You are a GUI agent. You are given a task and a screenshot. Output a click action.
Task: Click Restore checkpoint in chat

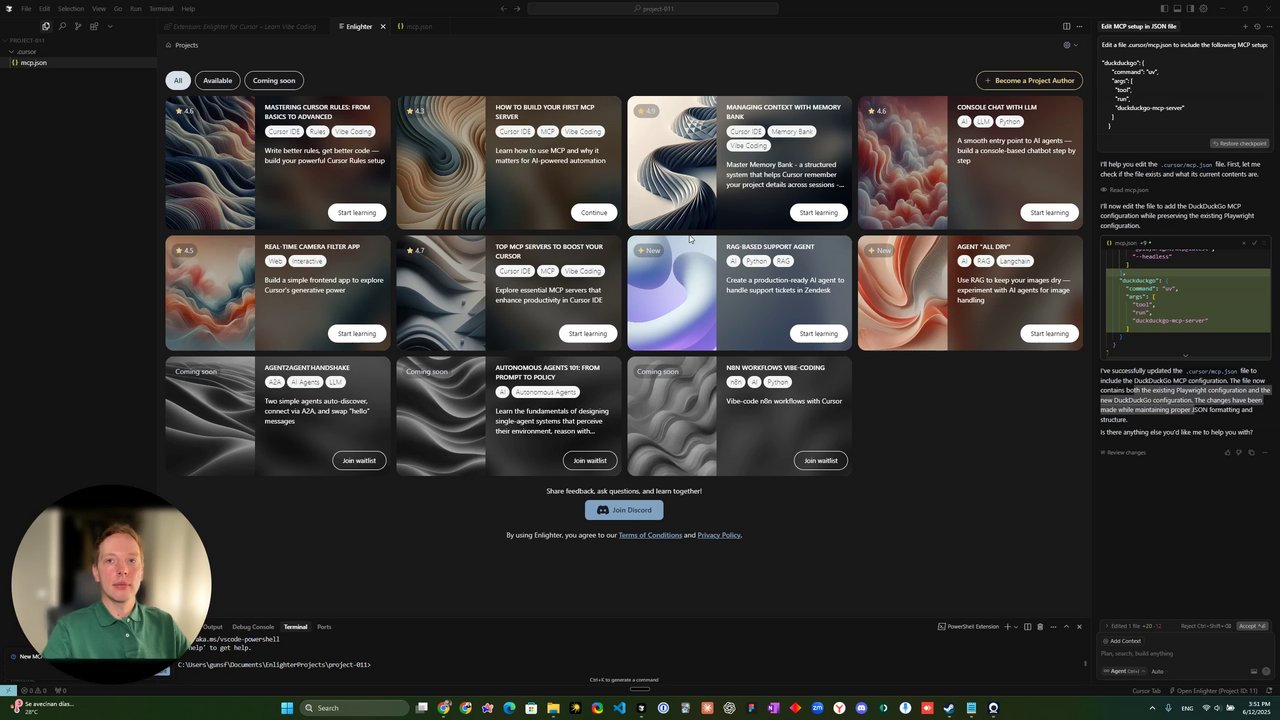(x=1239, y=143)
